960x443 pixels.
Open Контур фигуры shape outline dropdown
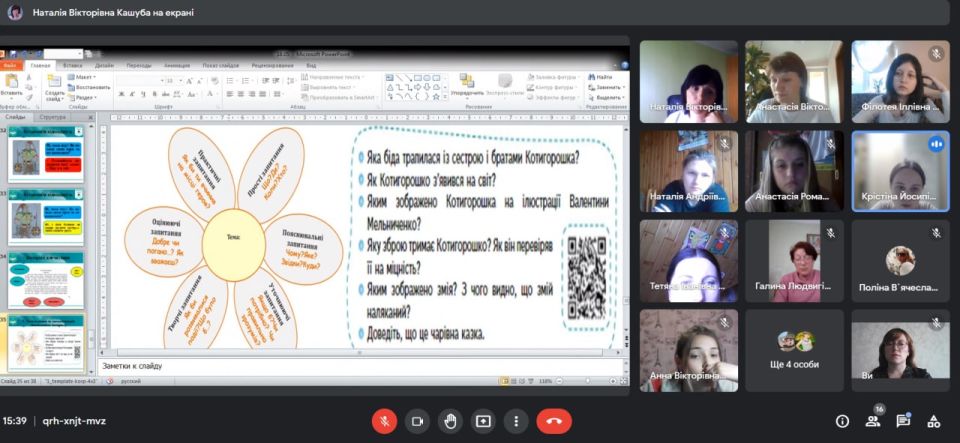click(552, 87)
